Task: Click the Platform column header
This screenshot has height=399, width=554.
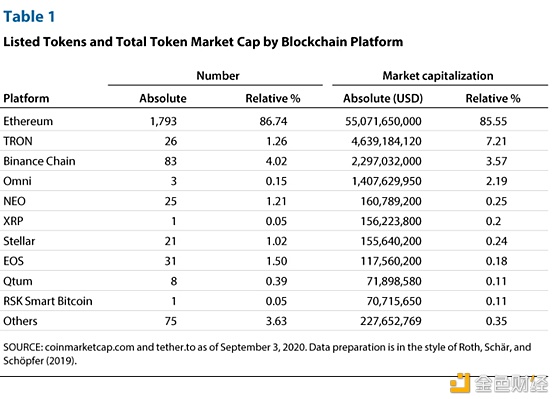Action: point(26,98)
